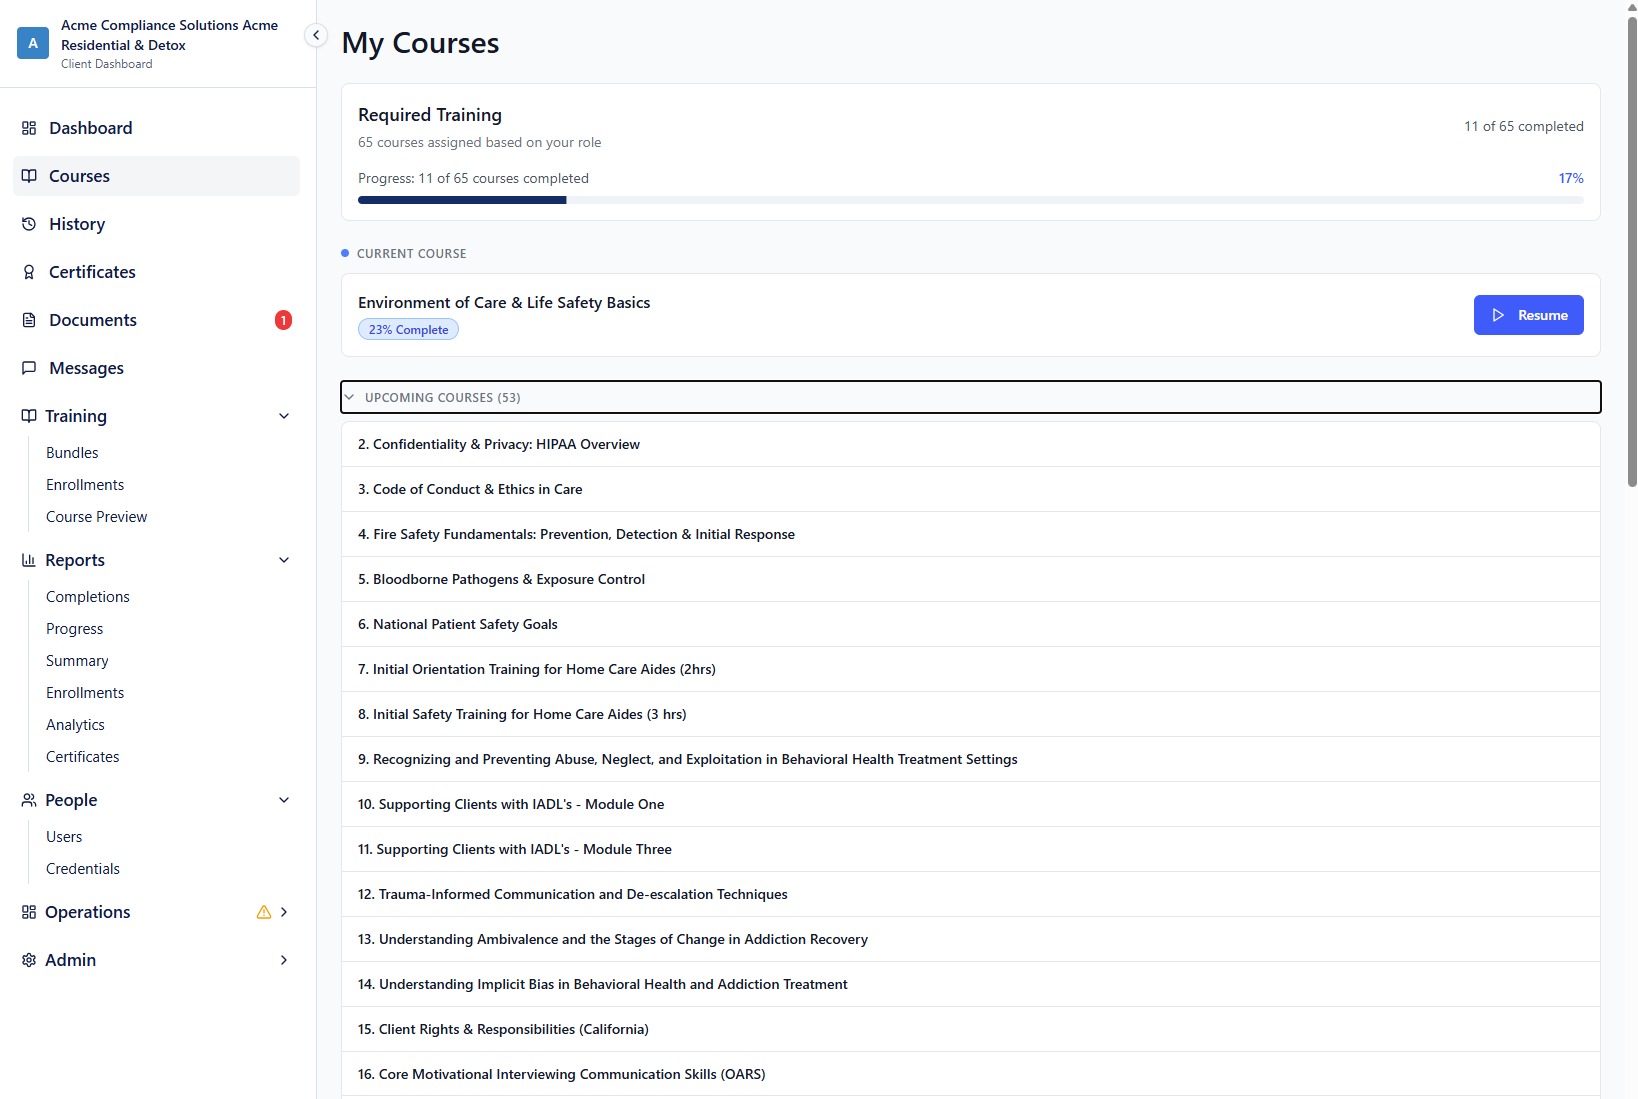Click the 17% progress percentage
The image size is (1638, 1099).
(x=1570, y=178)
